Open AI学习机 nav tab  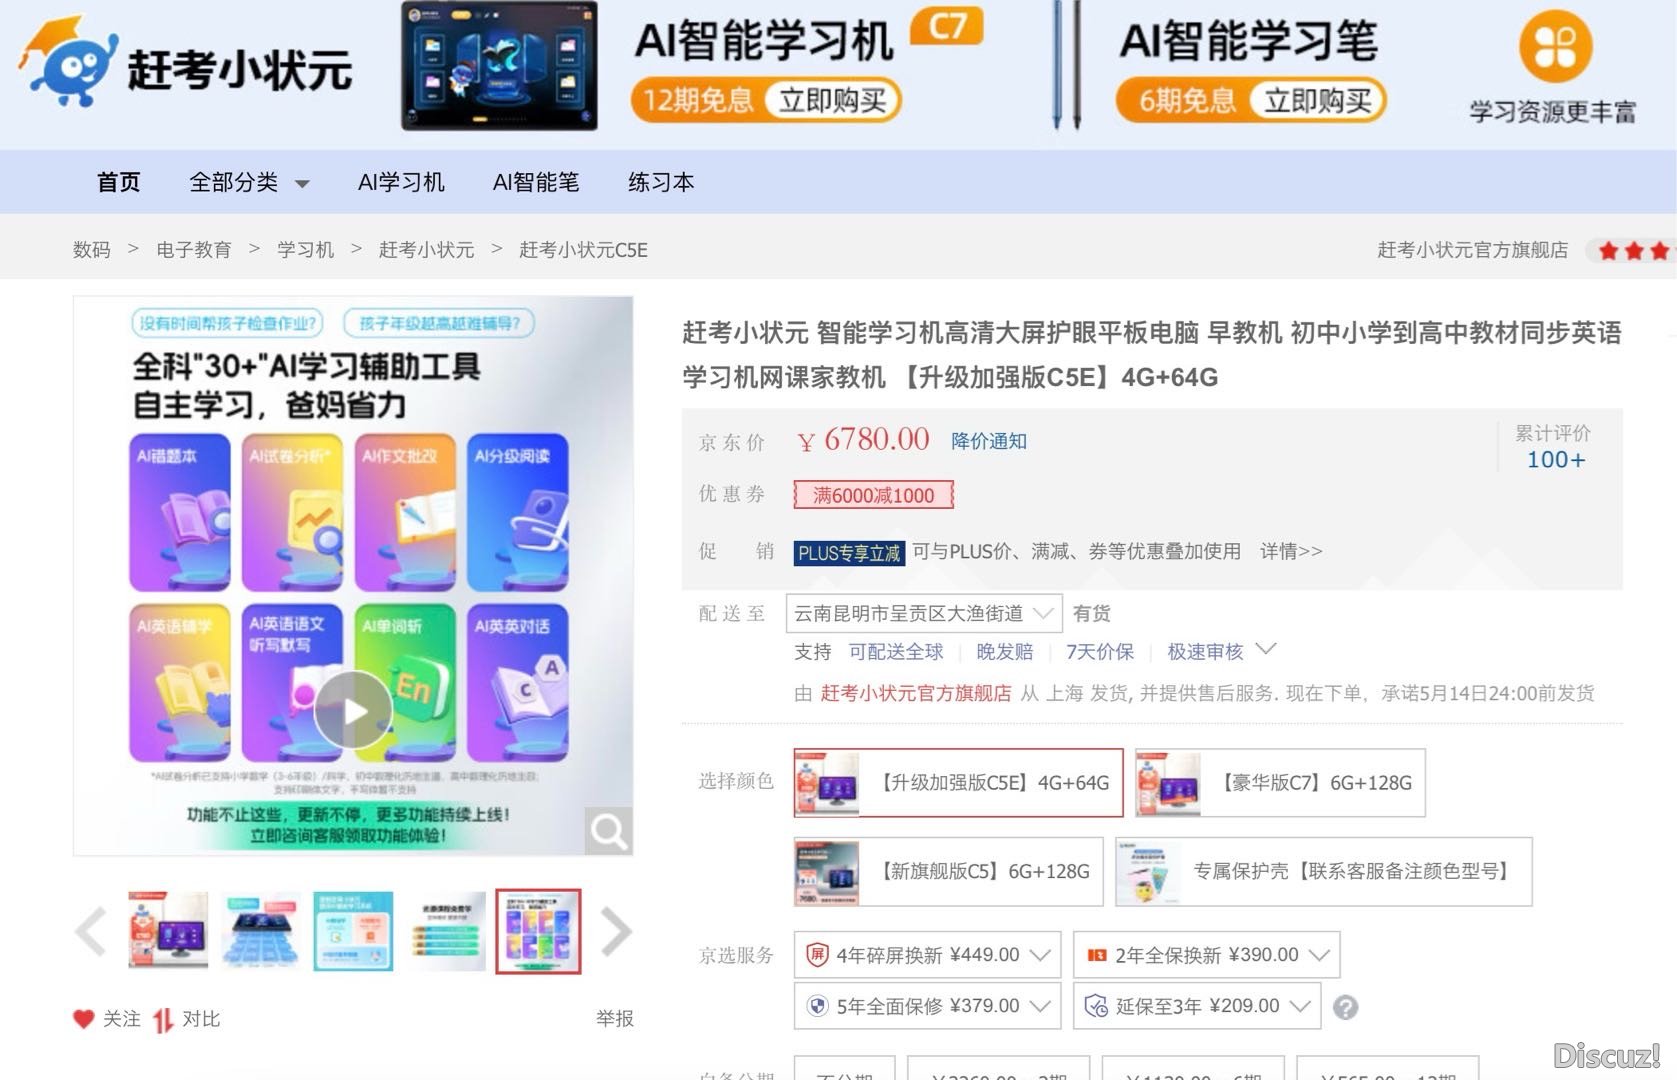pos(401,182)
